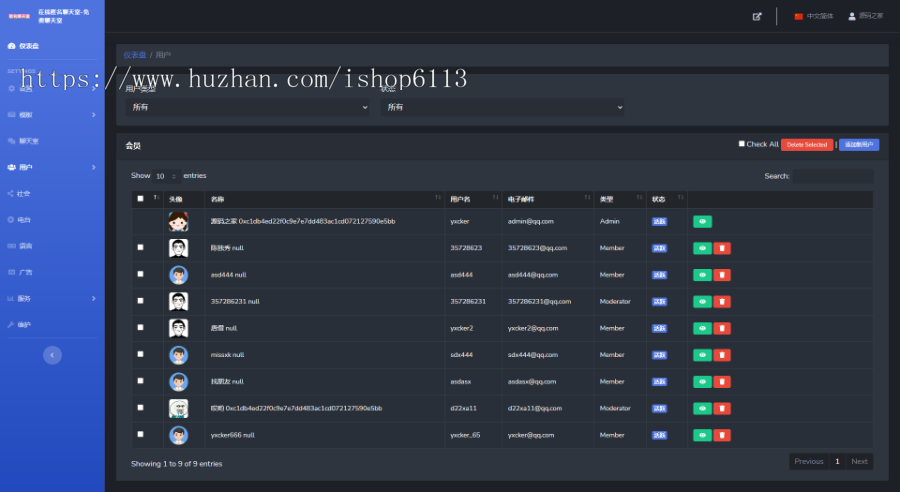Click the eye button for yxcker2
The width and height of the screenshot is (900, 492).
click(x=702, y=328)
